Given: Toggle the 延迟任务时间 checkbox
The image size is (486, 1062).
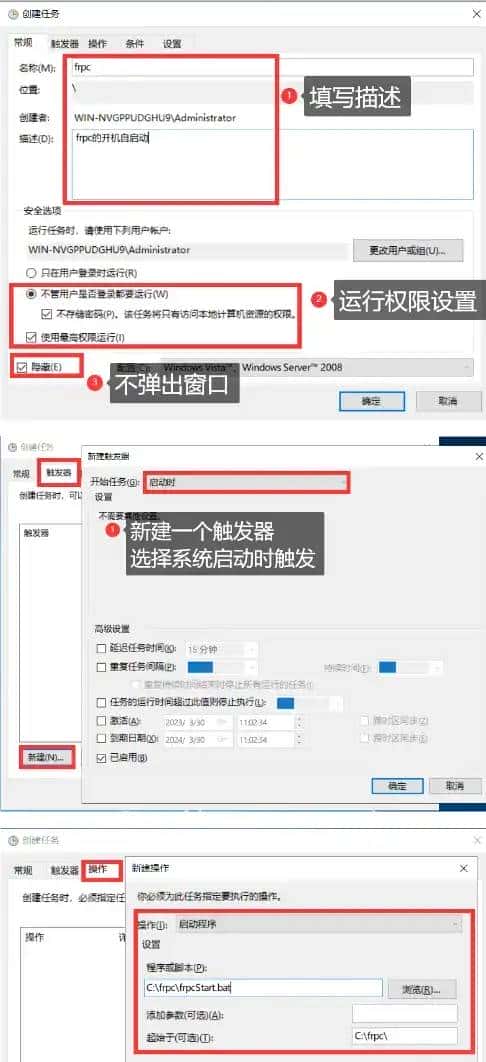Looking at the screenshot, I should 102,648.
